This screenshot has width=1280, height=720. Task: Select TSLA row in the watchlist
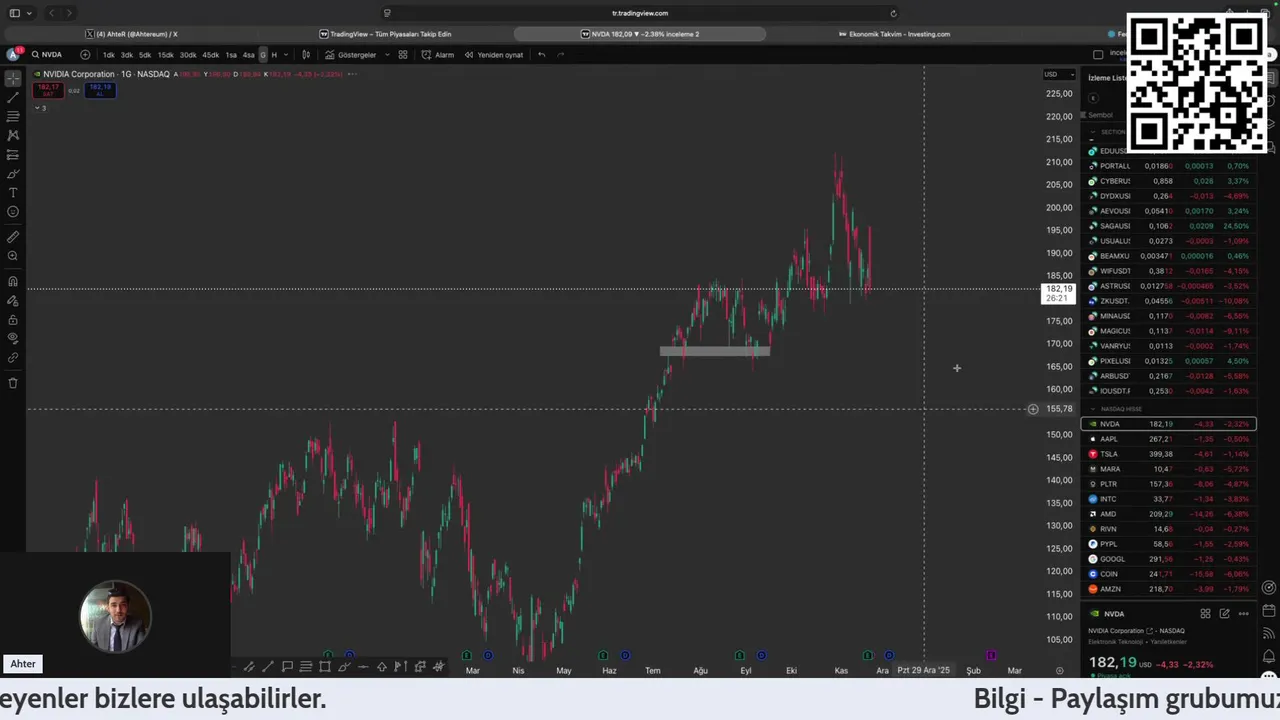[x=1168, y=454]
